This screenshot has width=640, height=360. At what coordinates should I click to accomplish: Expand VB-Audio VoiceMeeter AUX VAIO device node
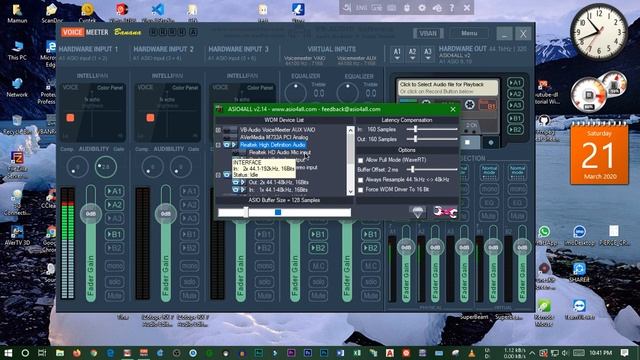click(x=218, y=130)
